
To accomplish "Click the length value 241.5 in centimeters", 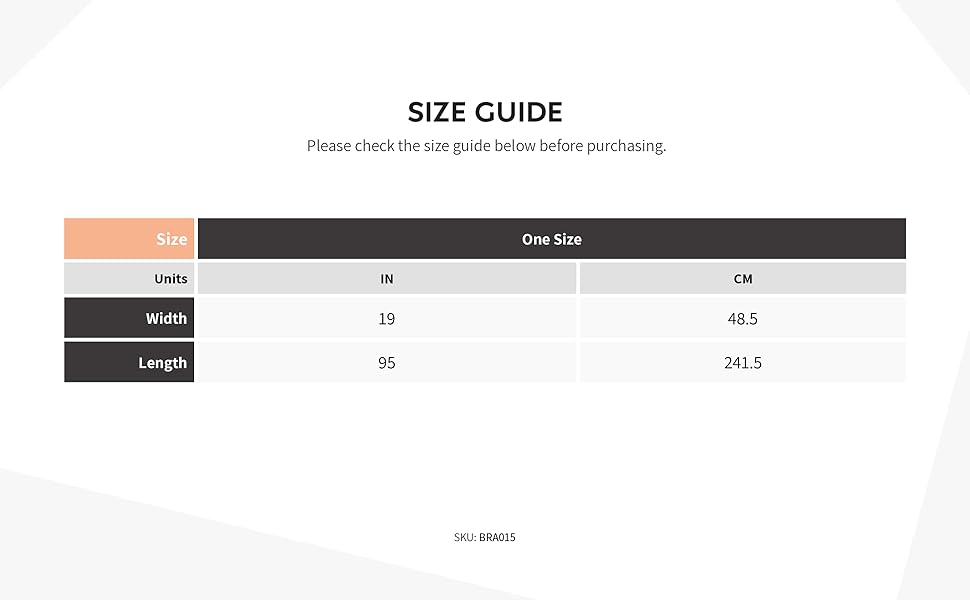I will pyautogui.click(x=742, y=363).
